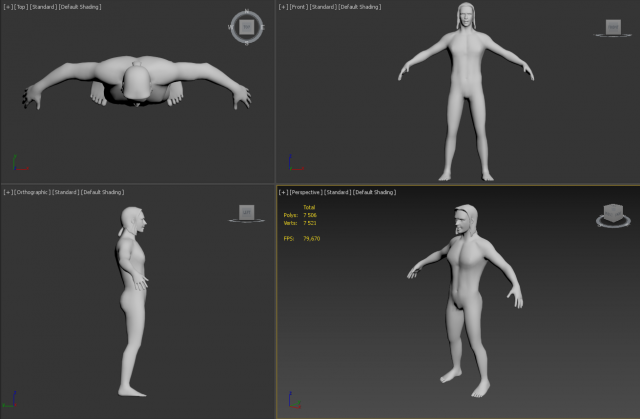Open [Default Shading] menu in Perspective viewport
This screenshot has height=419, width=640.
click(x=374, y=192)
